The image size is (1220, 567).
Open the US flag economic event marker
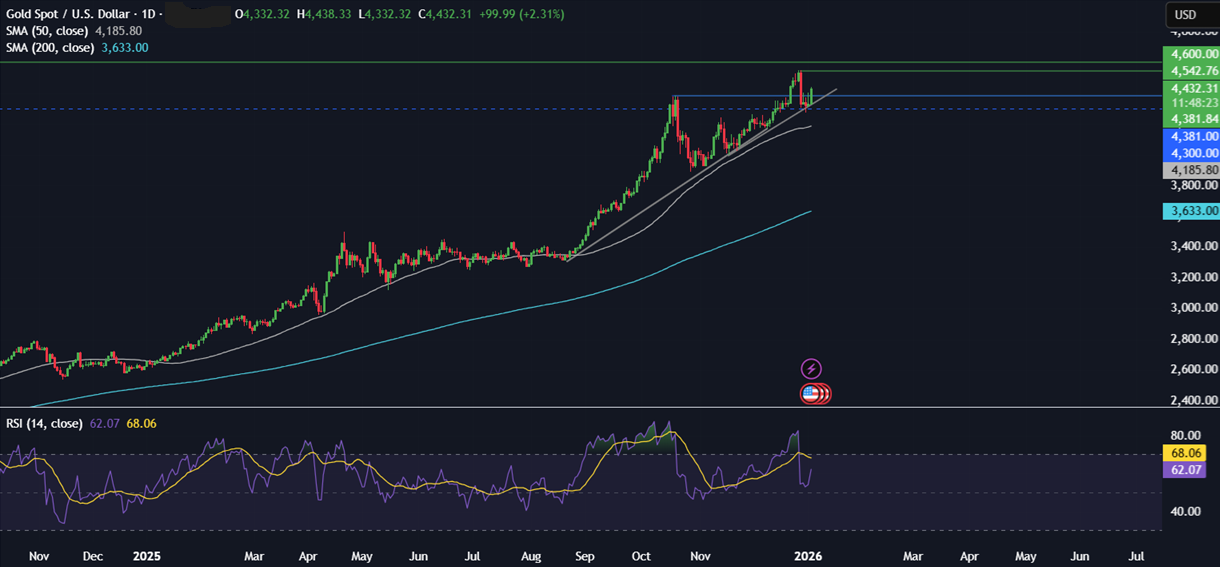(810, 394)
